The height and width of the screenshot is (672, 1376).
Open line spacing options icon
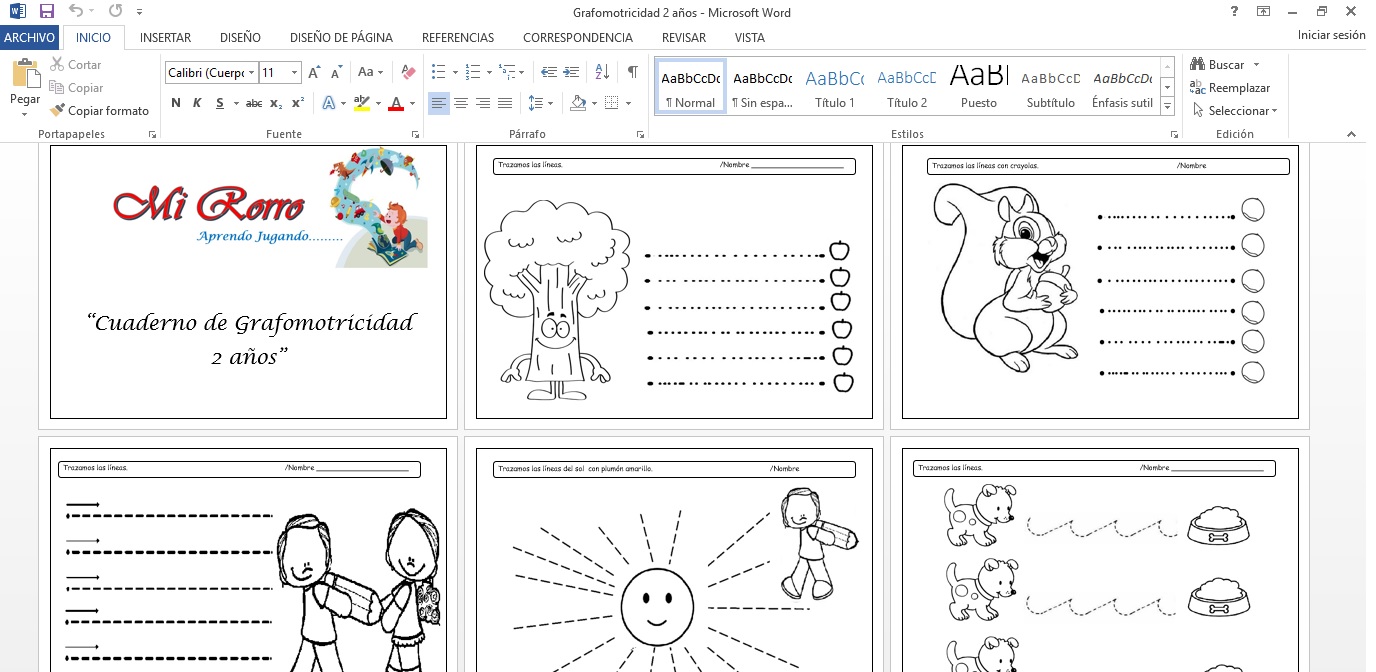click(x=535, y=103)
